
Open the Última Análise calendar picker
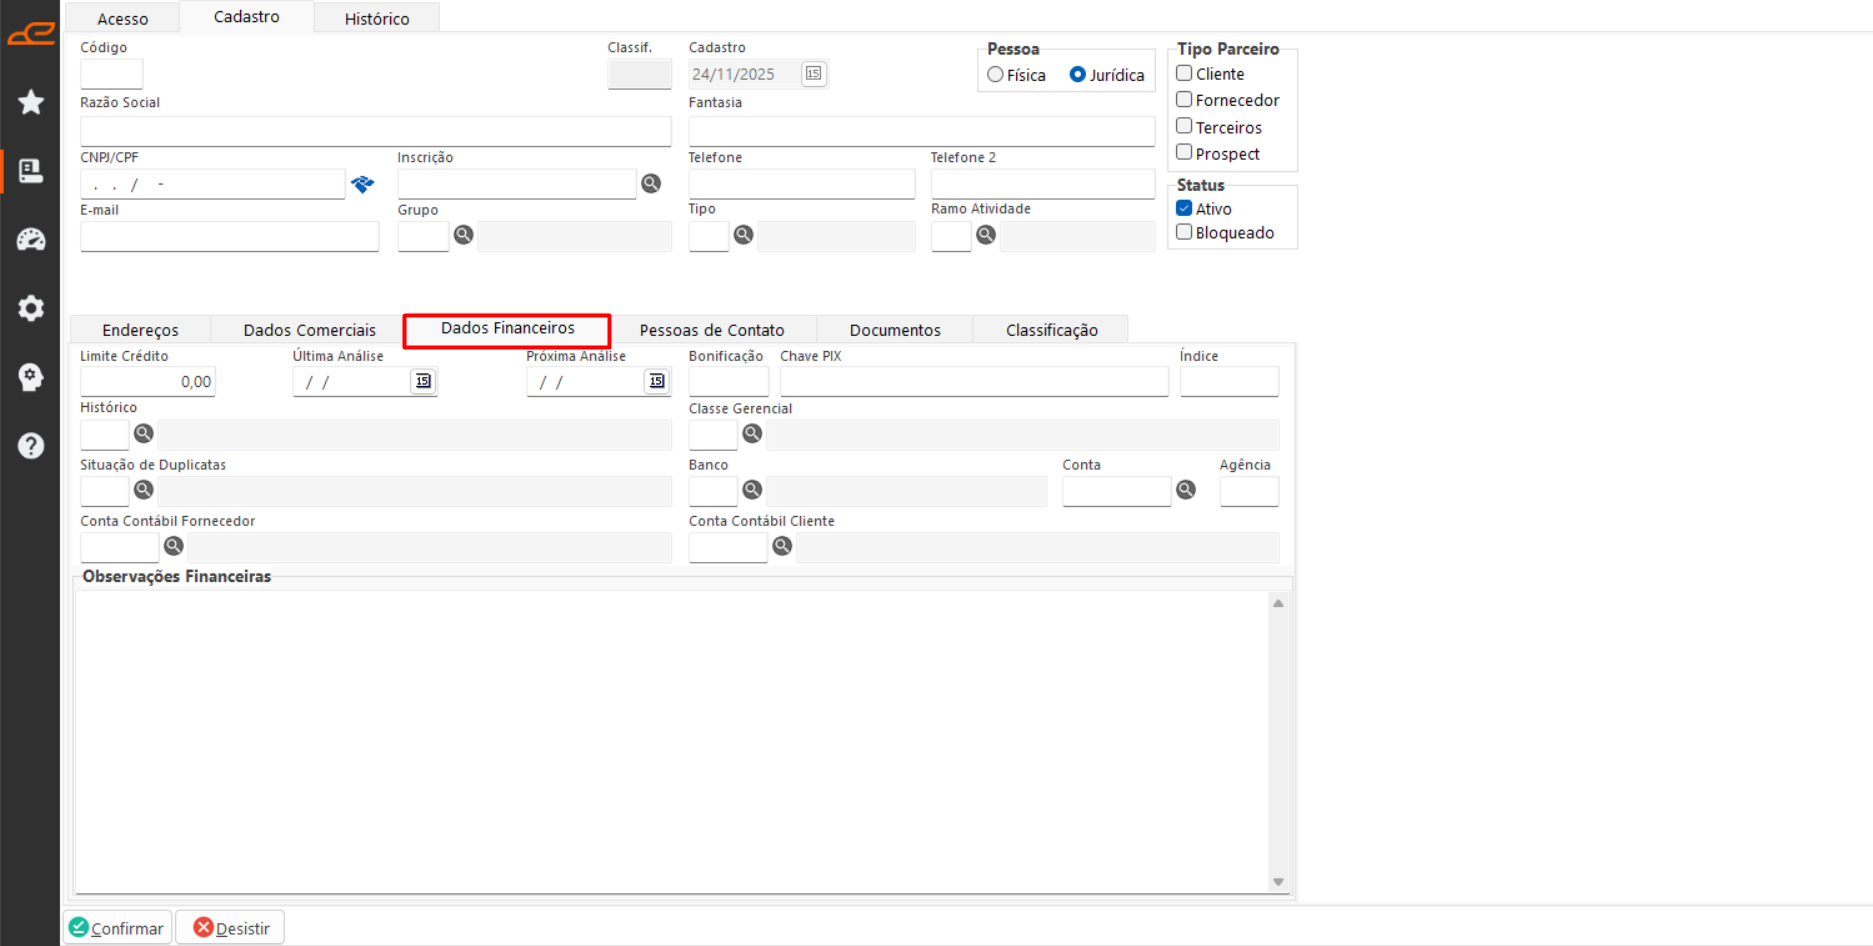(423, 382)
